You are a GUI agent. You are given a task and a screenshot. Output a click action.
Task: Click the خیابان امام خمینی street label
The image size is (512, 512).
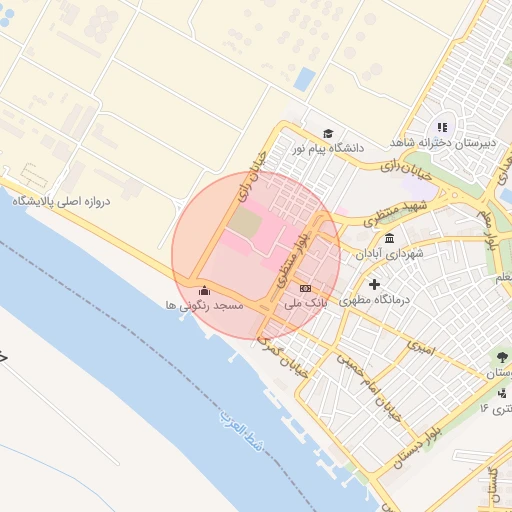coord(369,388)
